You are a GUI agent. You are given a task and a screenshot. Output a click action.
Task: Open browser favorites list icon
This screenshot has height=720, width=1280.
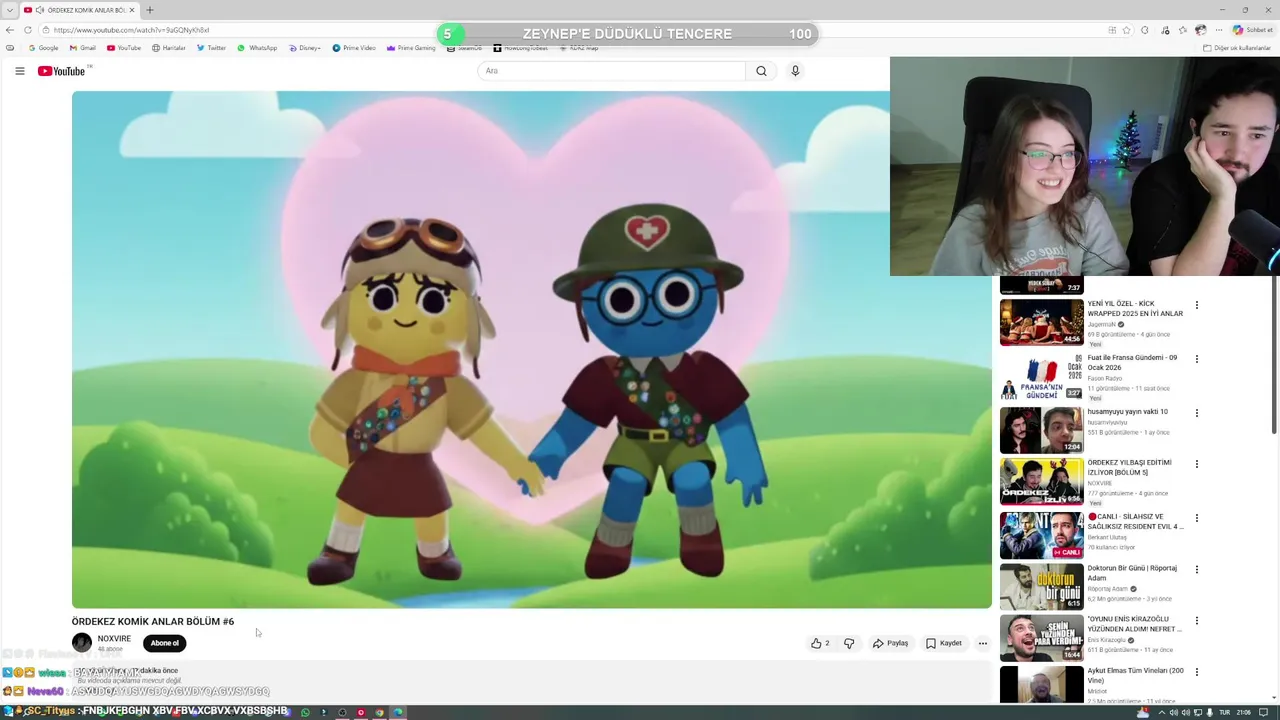1183,30
